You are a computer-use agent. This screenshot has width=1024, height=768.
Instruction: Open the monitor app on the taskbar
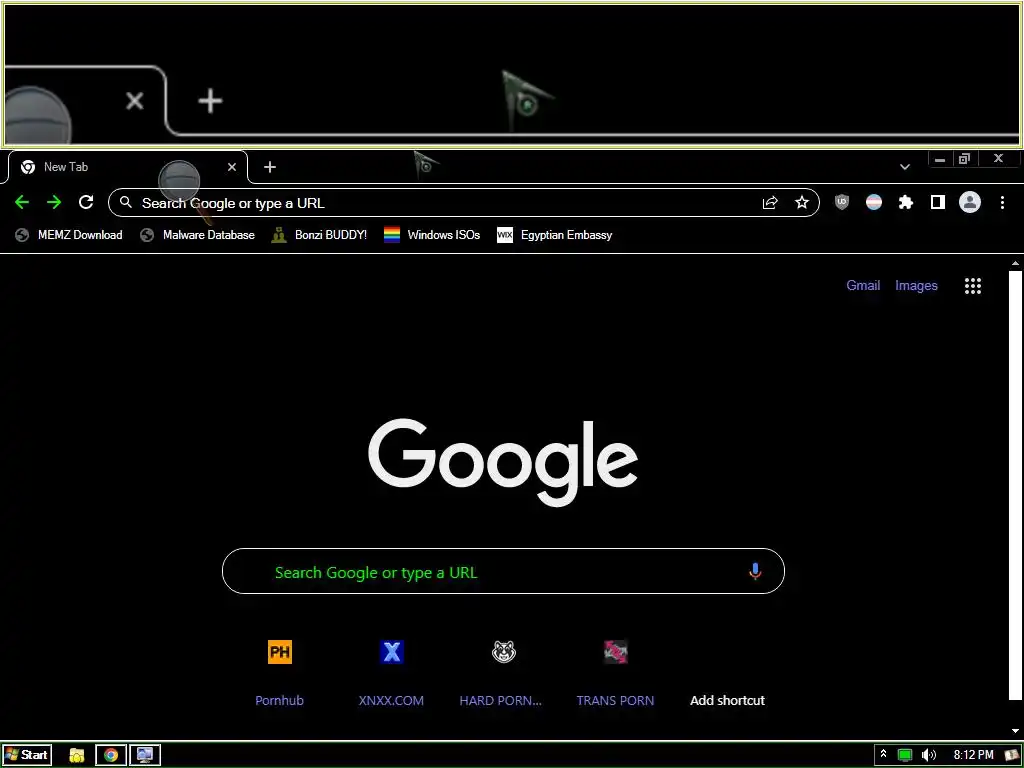pyautogui.click(x=144, y=756)
